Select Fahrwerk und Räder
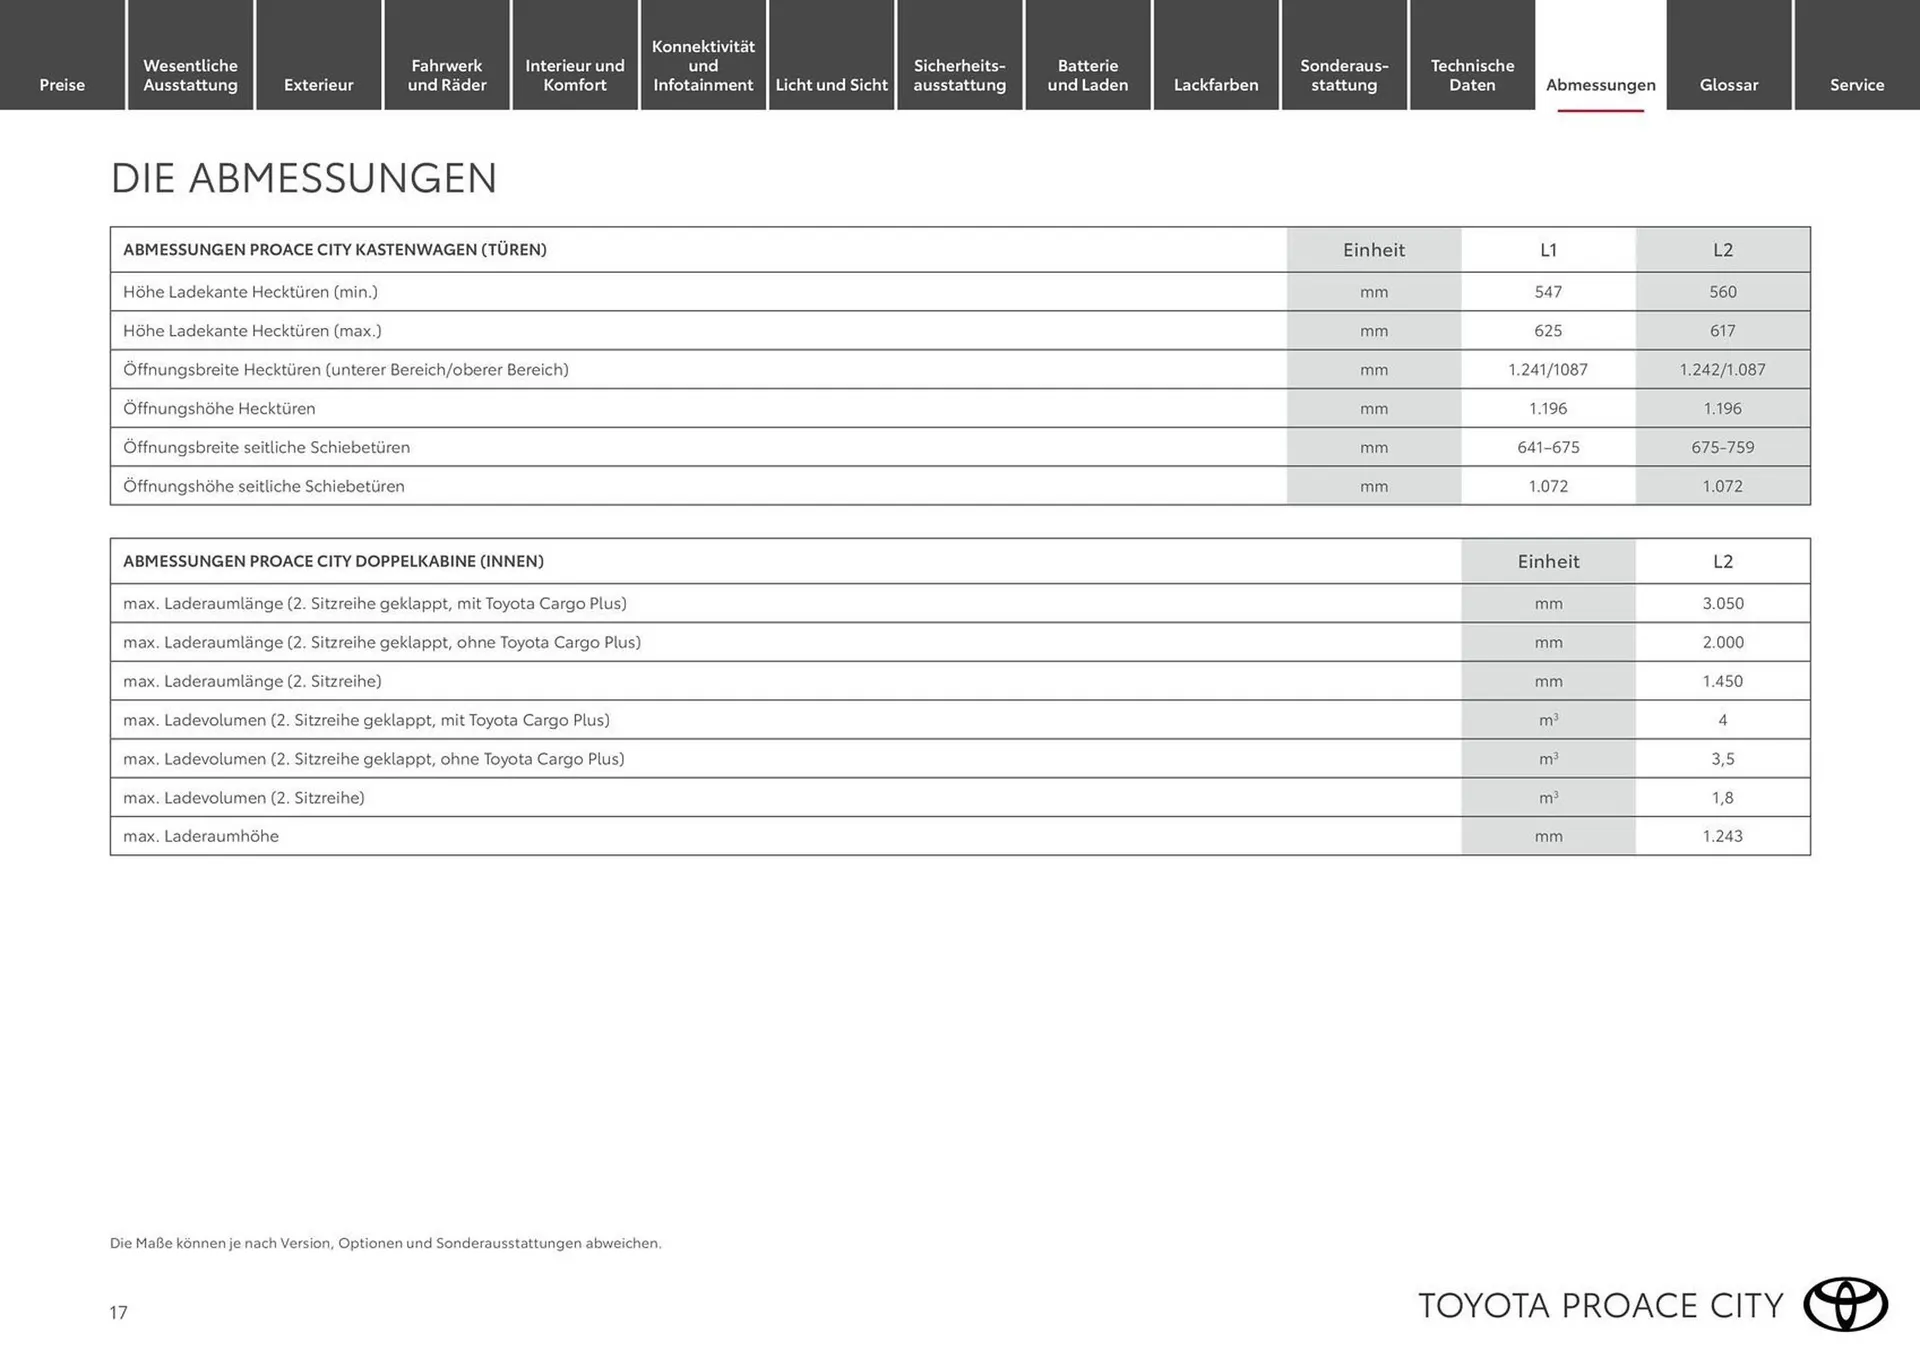 (447, 75)
